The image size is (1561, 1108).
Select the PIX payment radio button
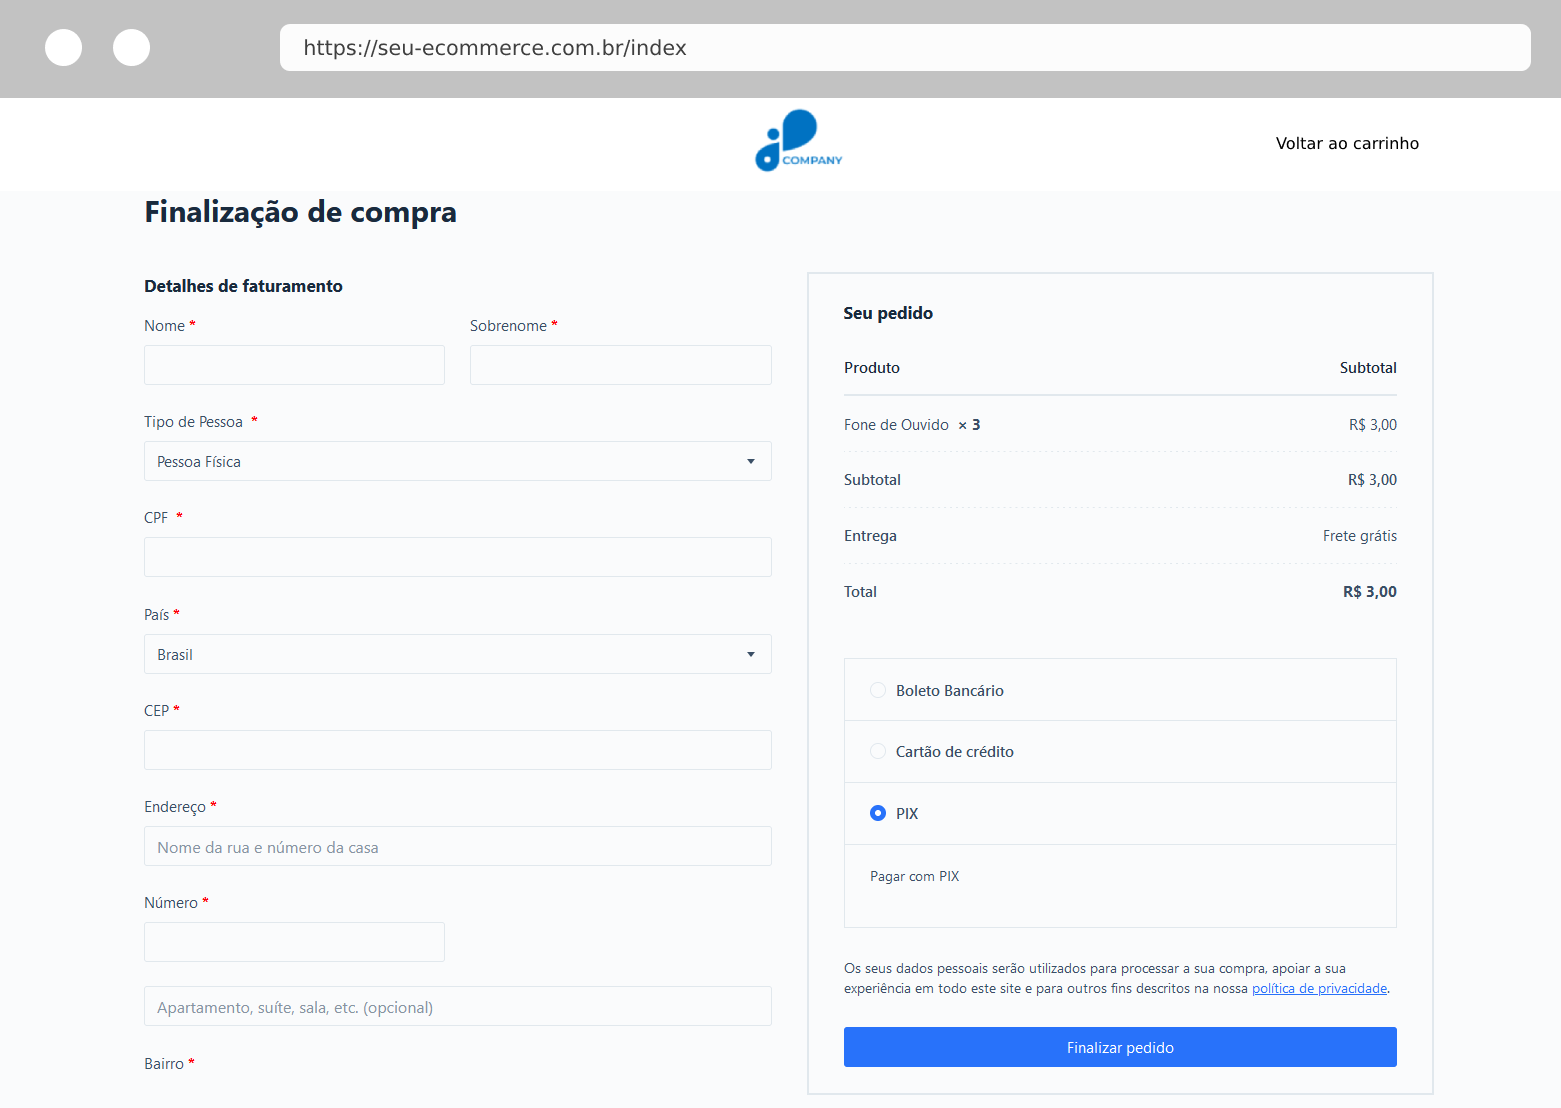click(x=878, y=813)
